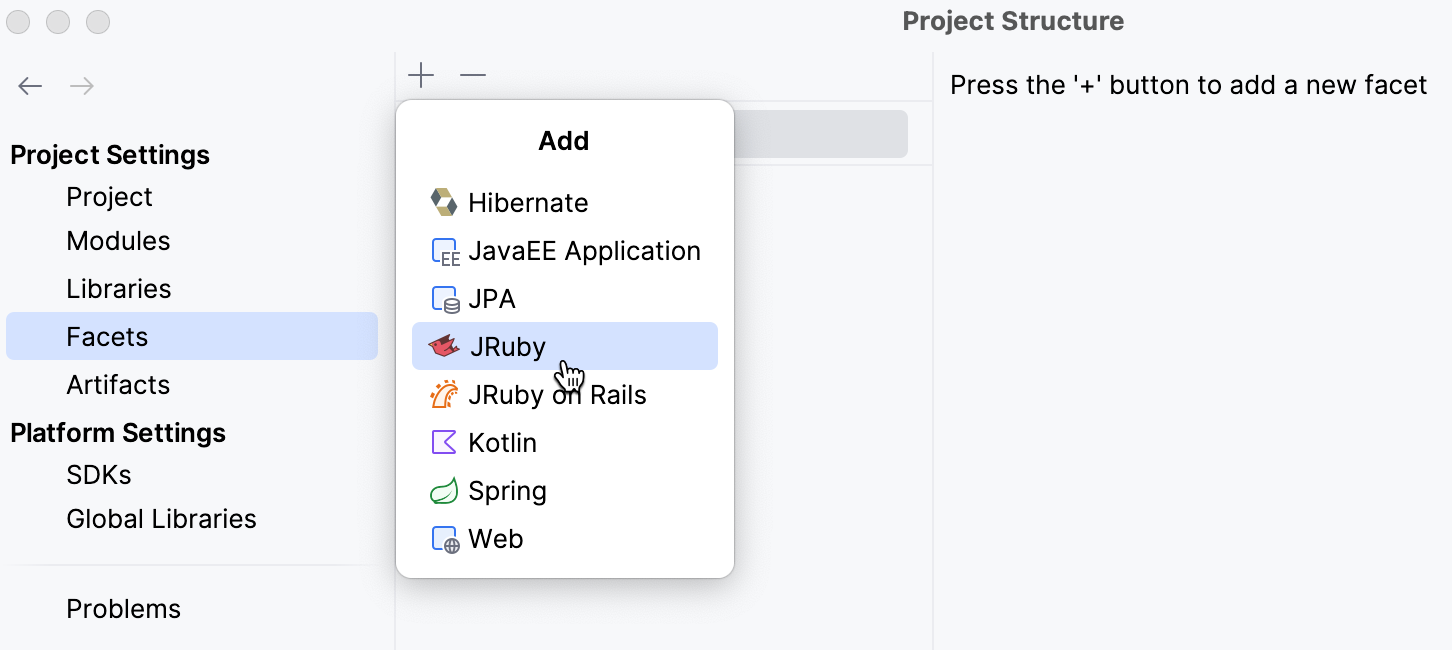View the Problems section
This screenshot has height=650, width=1452.
coord(123,608)
